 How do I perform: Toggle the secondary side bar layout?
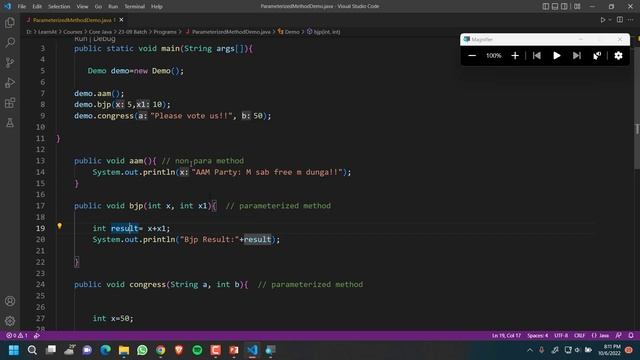click(564, 6)
